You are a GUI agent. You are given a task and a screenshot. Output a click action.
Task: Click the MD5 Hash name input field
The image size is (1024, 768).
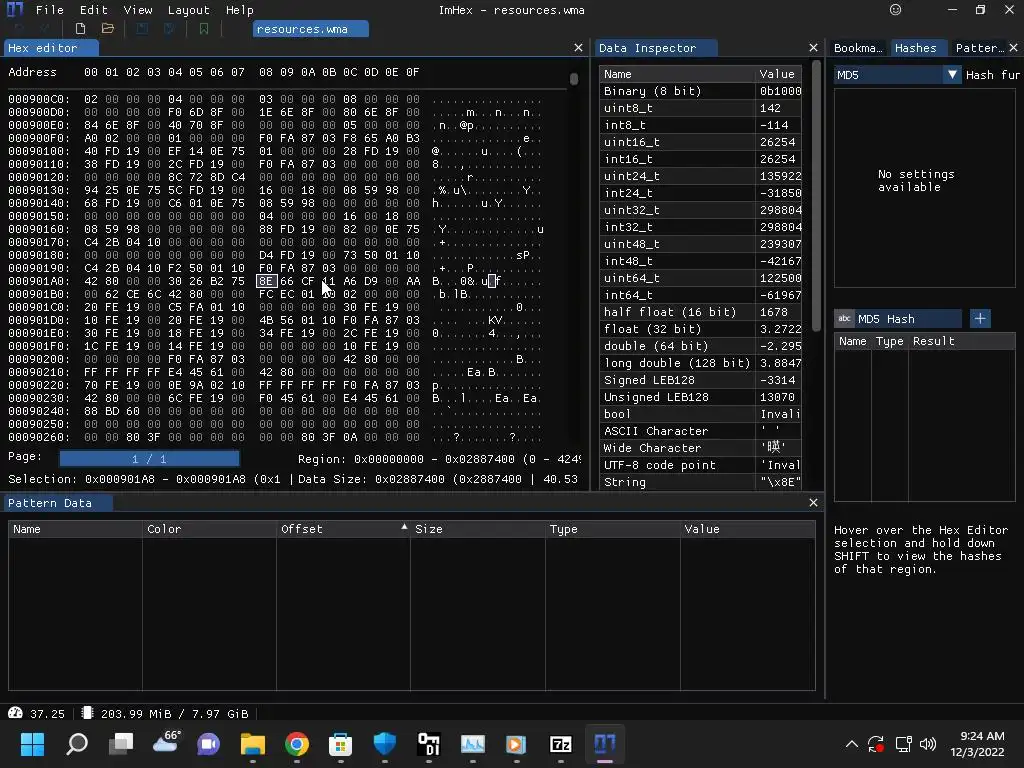pos(908,319)
